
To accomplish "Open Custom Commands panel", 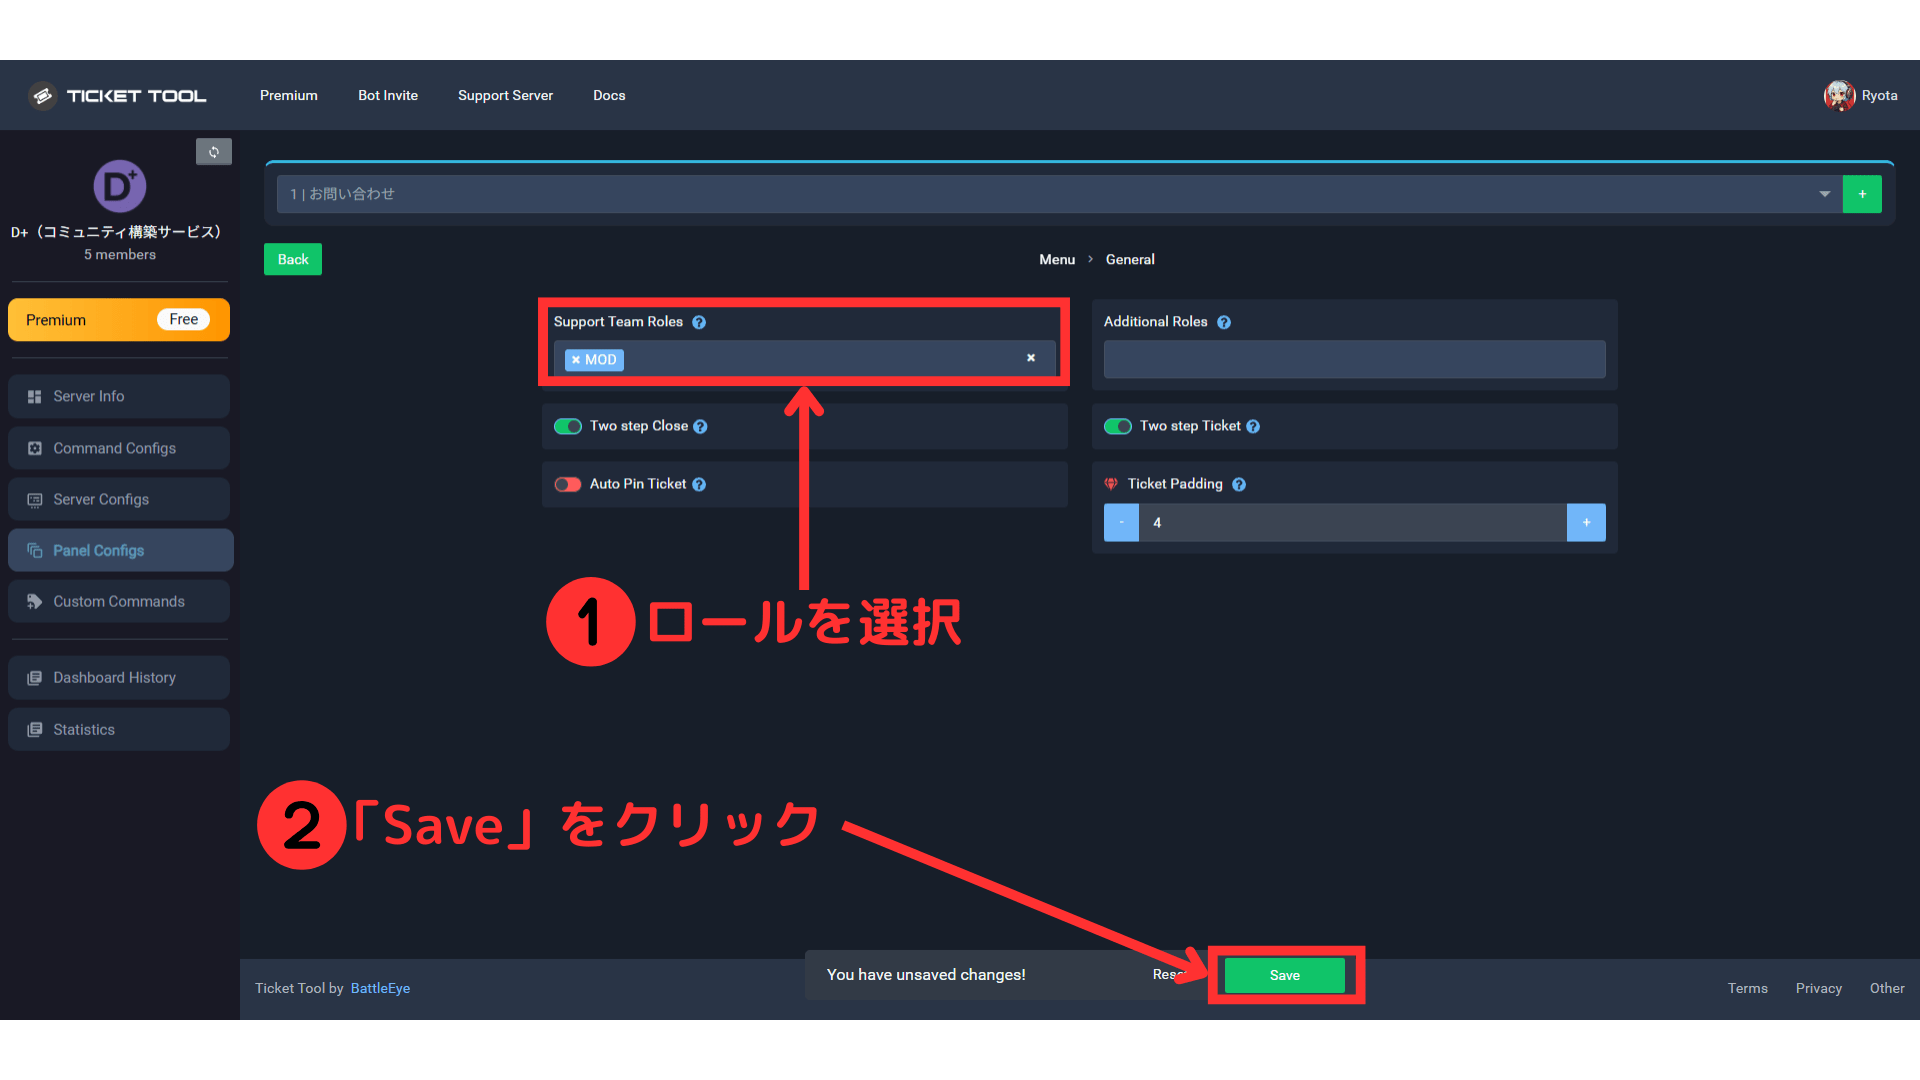I will 118,601.
